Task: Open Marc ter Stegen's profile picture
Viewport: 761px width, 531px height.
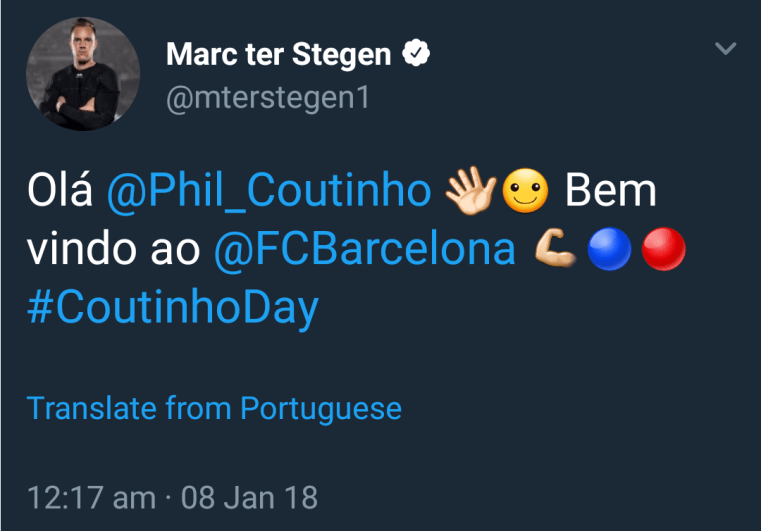Action: [82, 74]
